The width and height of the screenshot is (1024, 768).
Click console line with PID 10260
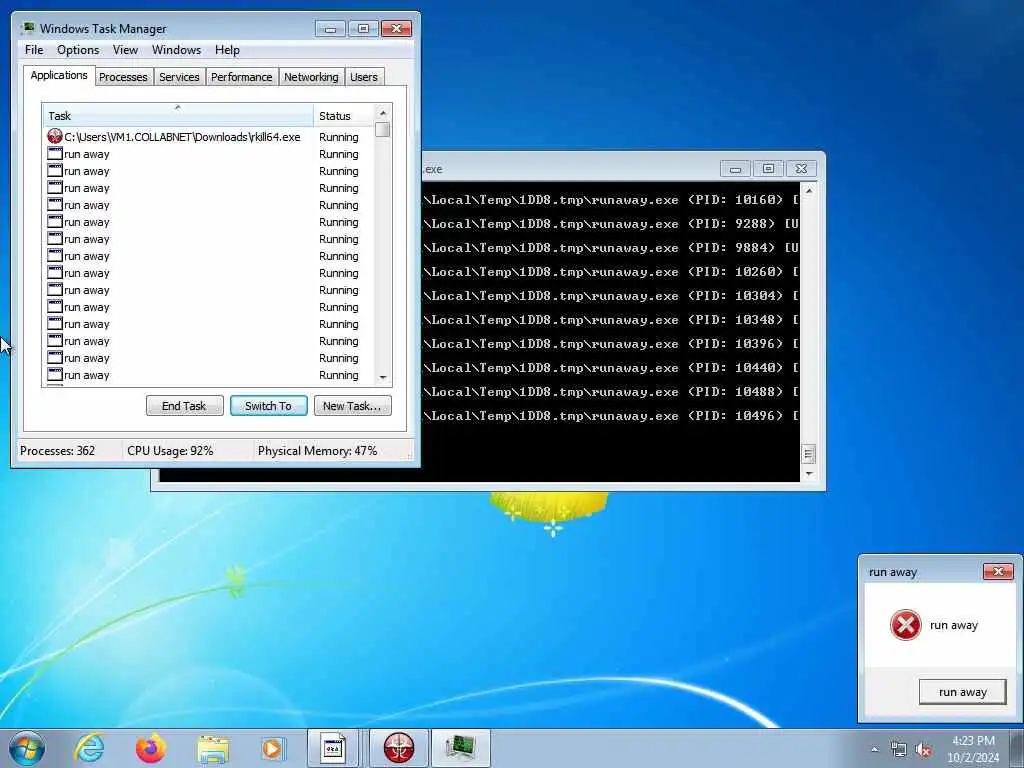click(611, 272)
